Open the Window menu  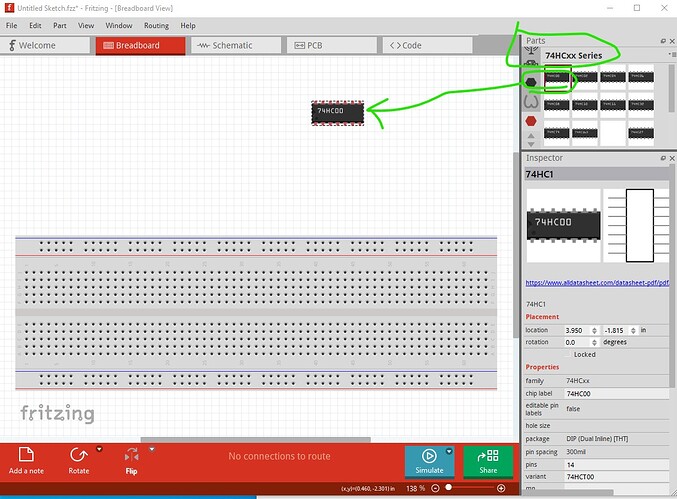119,25
